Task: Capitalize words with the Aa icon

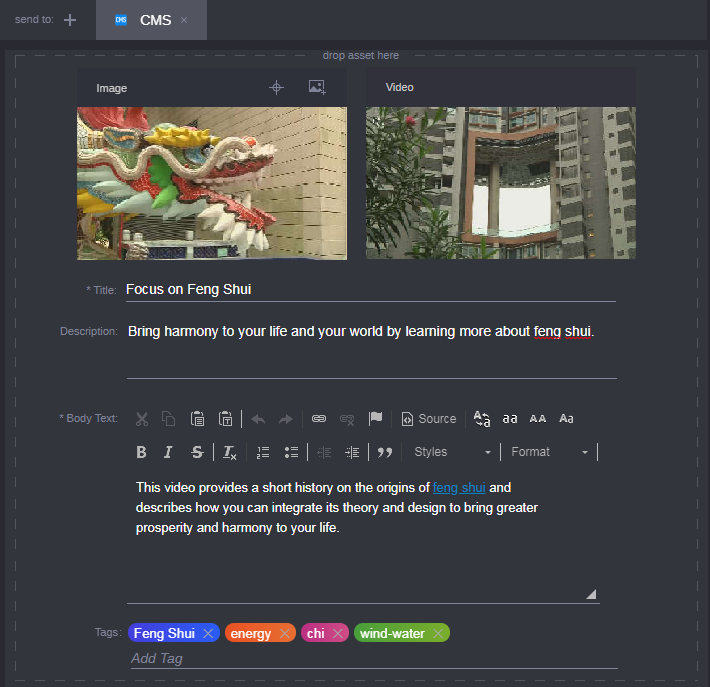Action: (x=566, y=419)
